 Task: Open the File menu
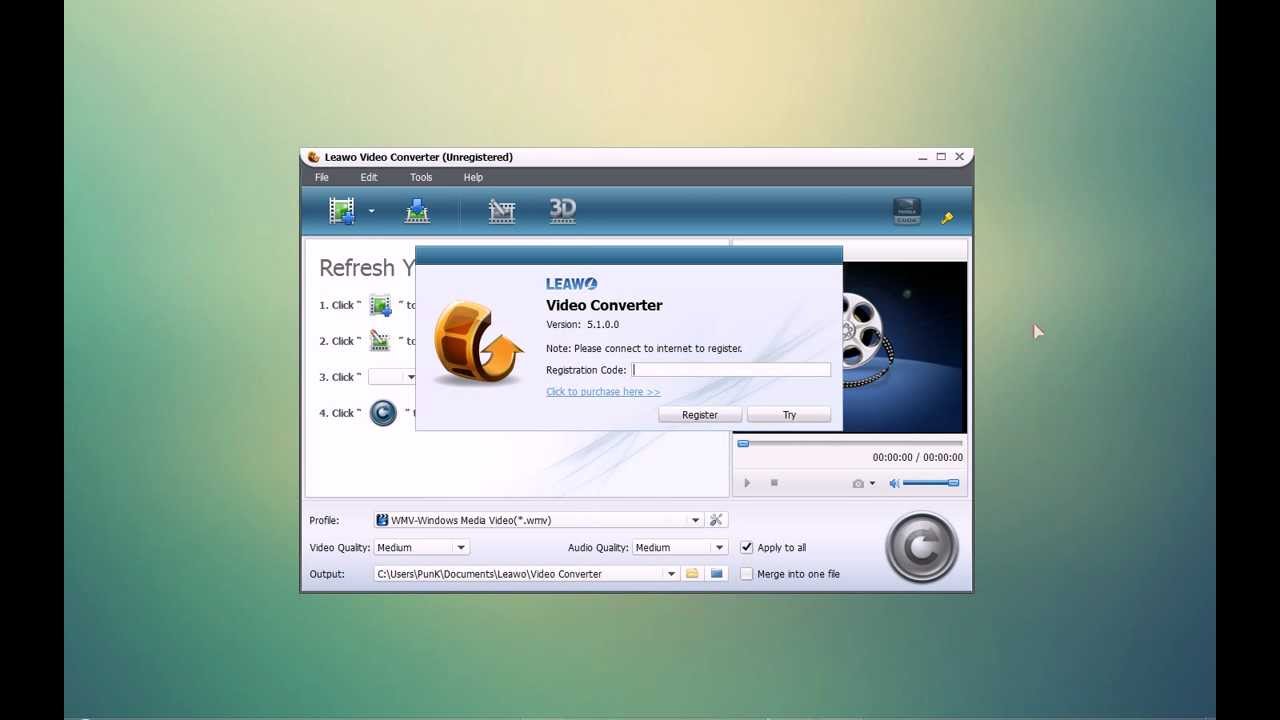tap(322, 177)
